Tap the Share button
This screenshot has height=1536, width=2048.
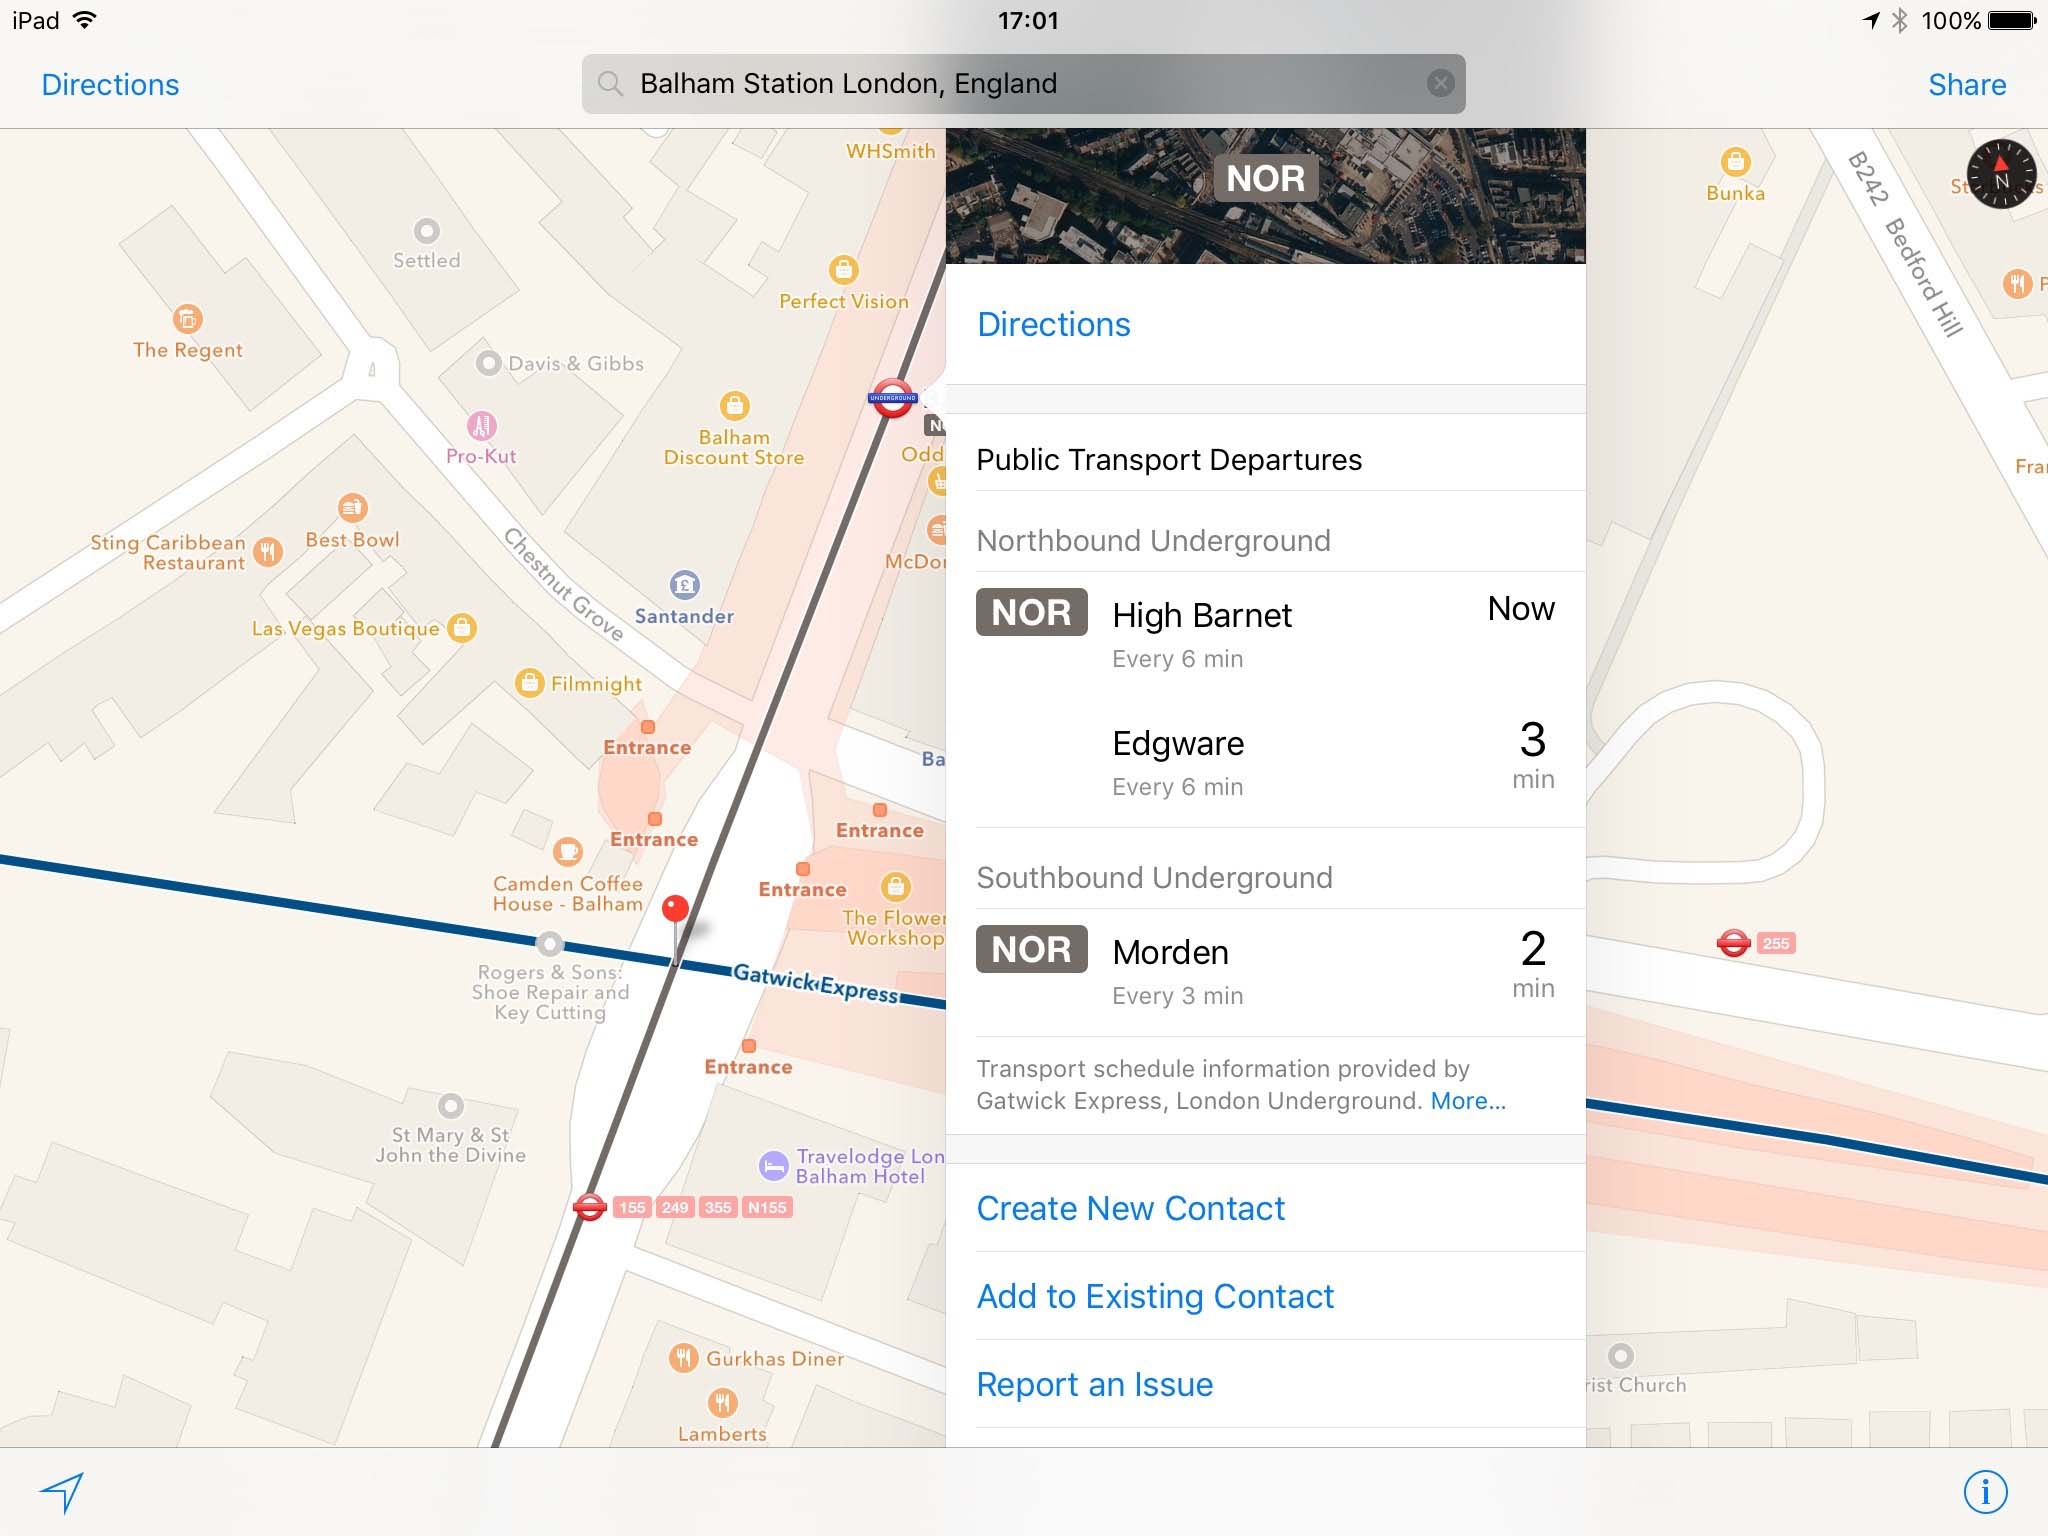click(1967, 85)
